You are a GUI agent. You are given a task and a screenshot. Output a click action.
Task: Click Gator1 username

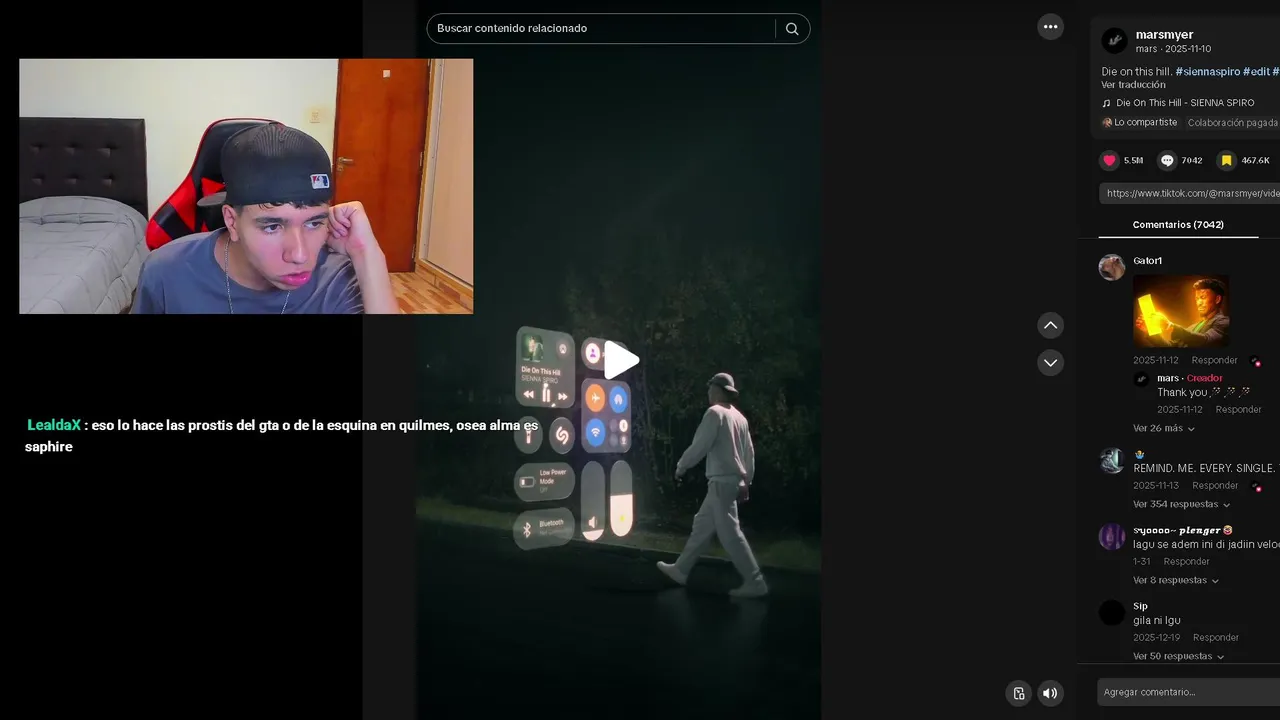tap(1147, 261)
